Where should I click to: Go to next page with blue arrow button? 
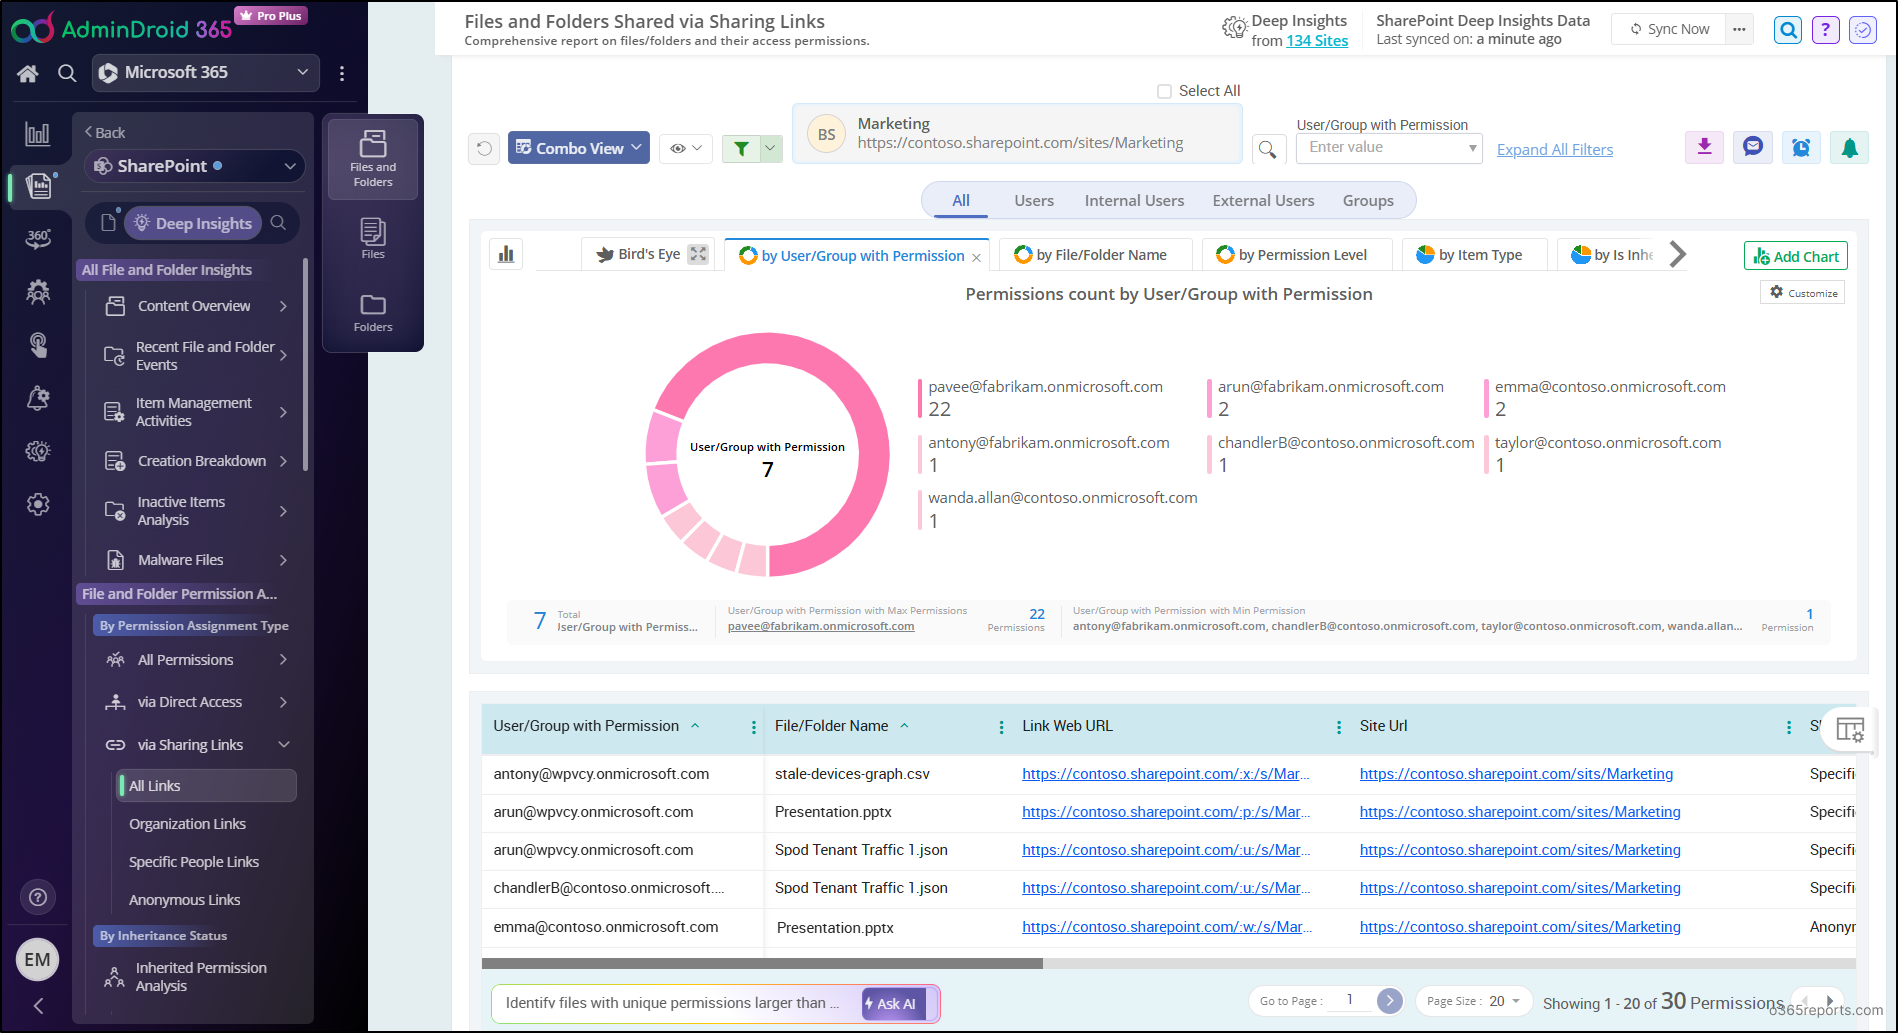[x=1389, y=1000]
